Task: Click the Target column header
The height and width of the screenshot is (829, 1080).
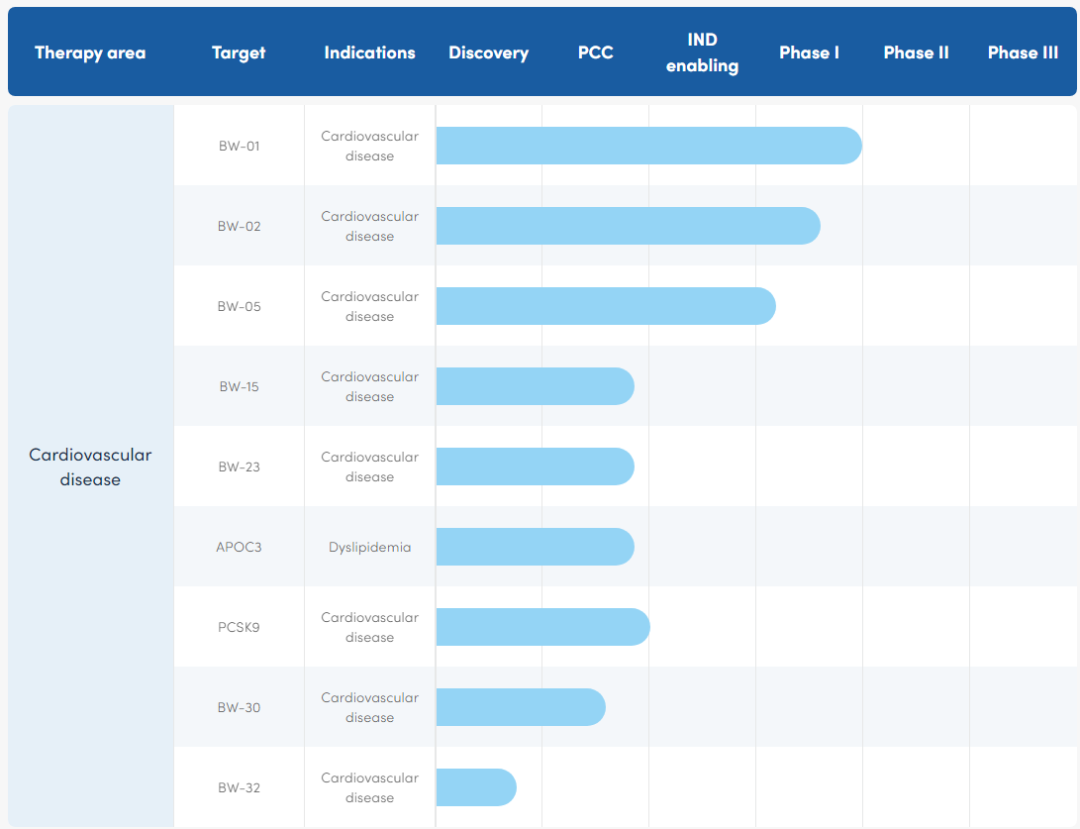Action: 239,53
